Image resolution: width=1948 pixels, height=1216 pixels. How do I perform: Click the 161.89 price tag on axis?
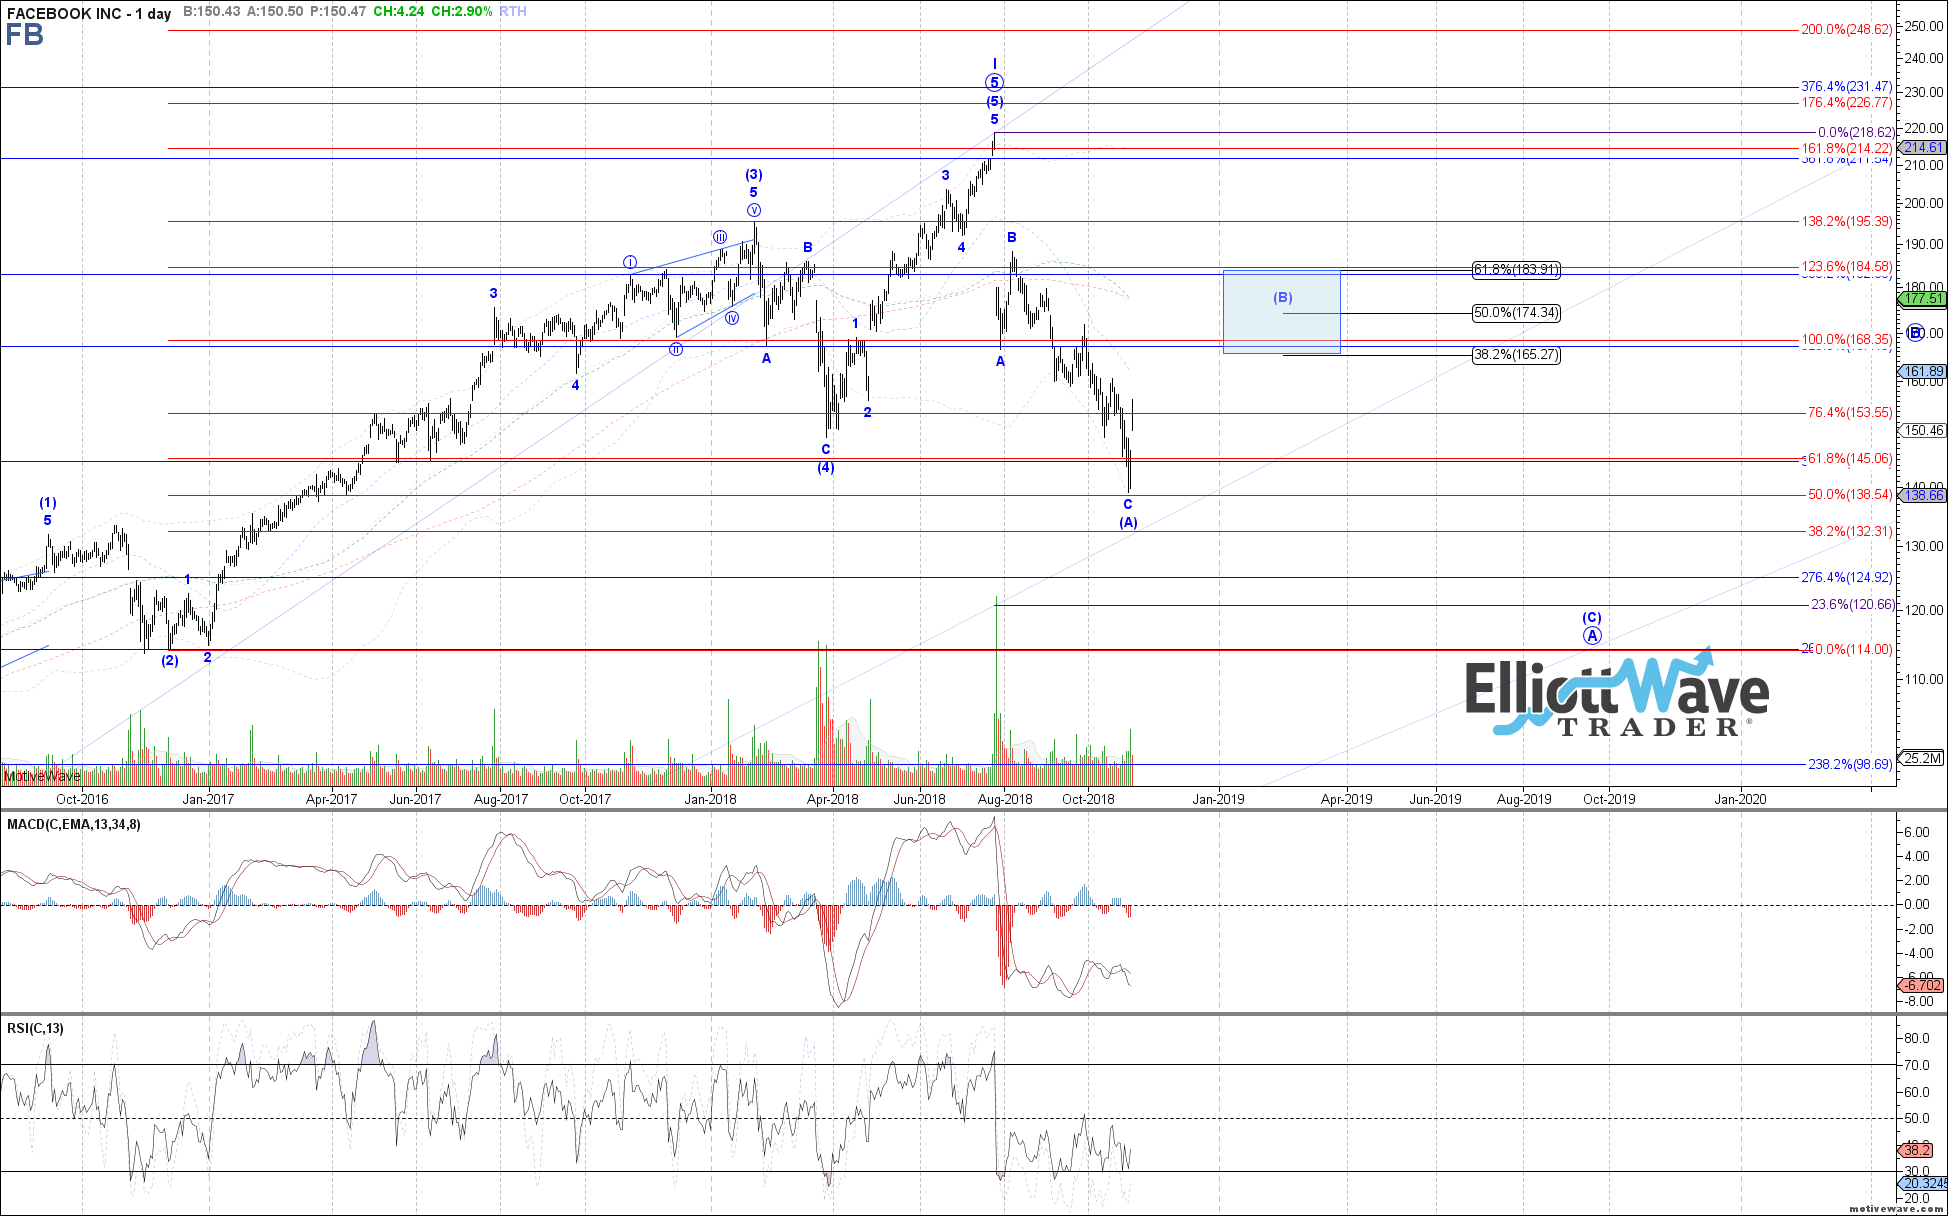(1923, 371)
